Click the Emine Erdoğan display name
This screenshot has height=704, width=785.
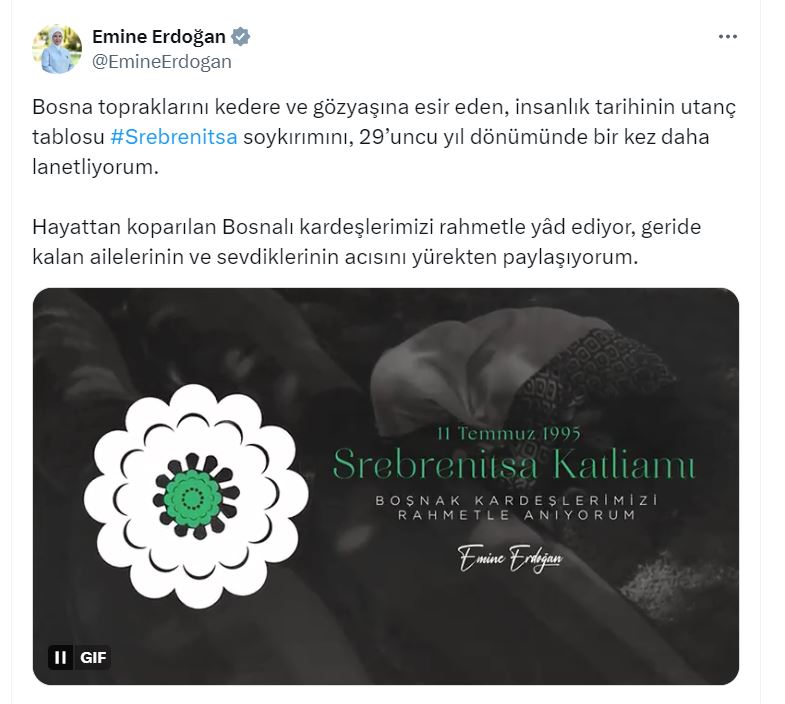(159, 37)
